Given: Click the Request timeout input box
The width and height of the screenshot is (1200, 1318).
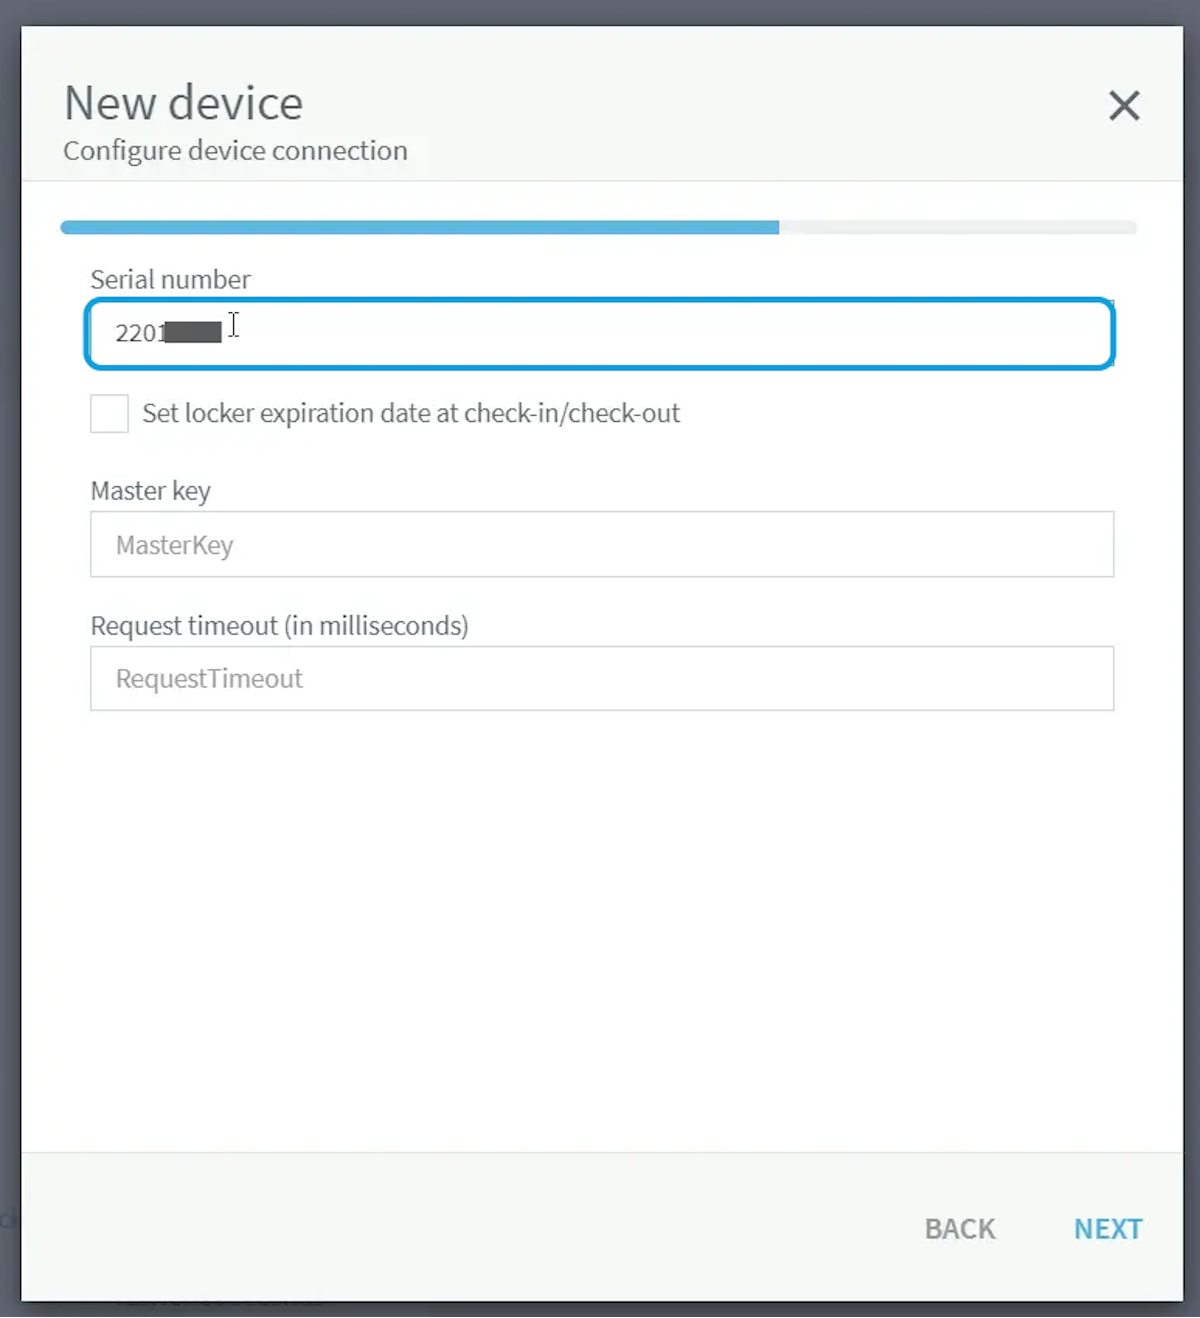Looking at the screenshot, I should pos(601,678).
